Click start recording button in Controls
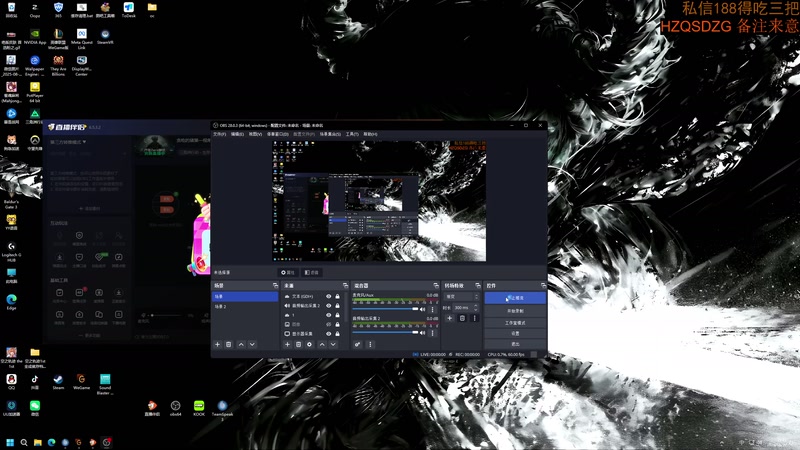800x450 pixels. point(515,311)
